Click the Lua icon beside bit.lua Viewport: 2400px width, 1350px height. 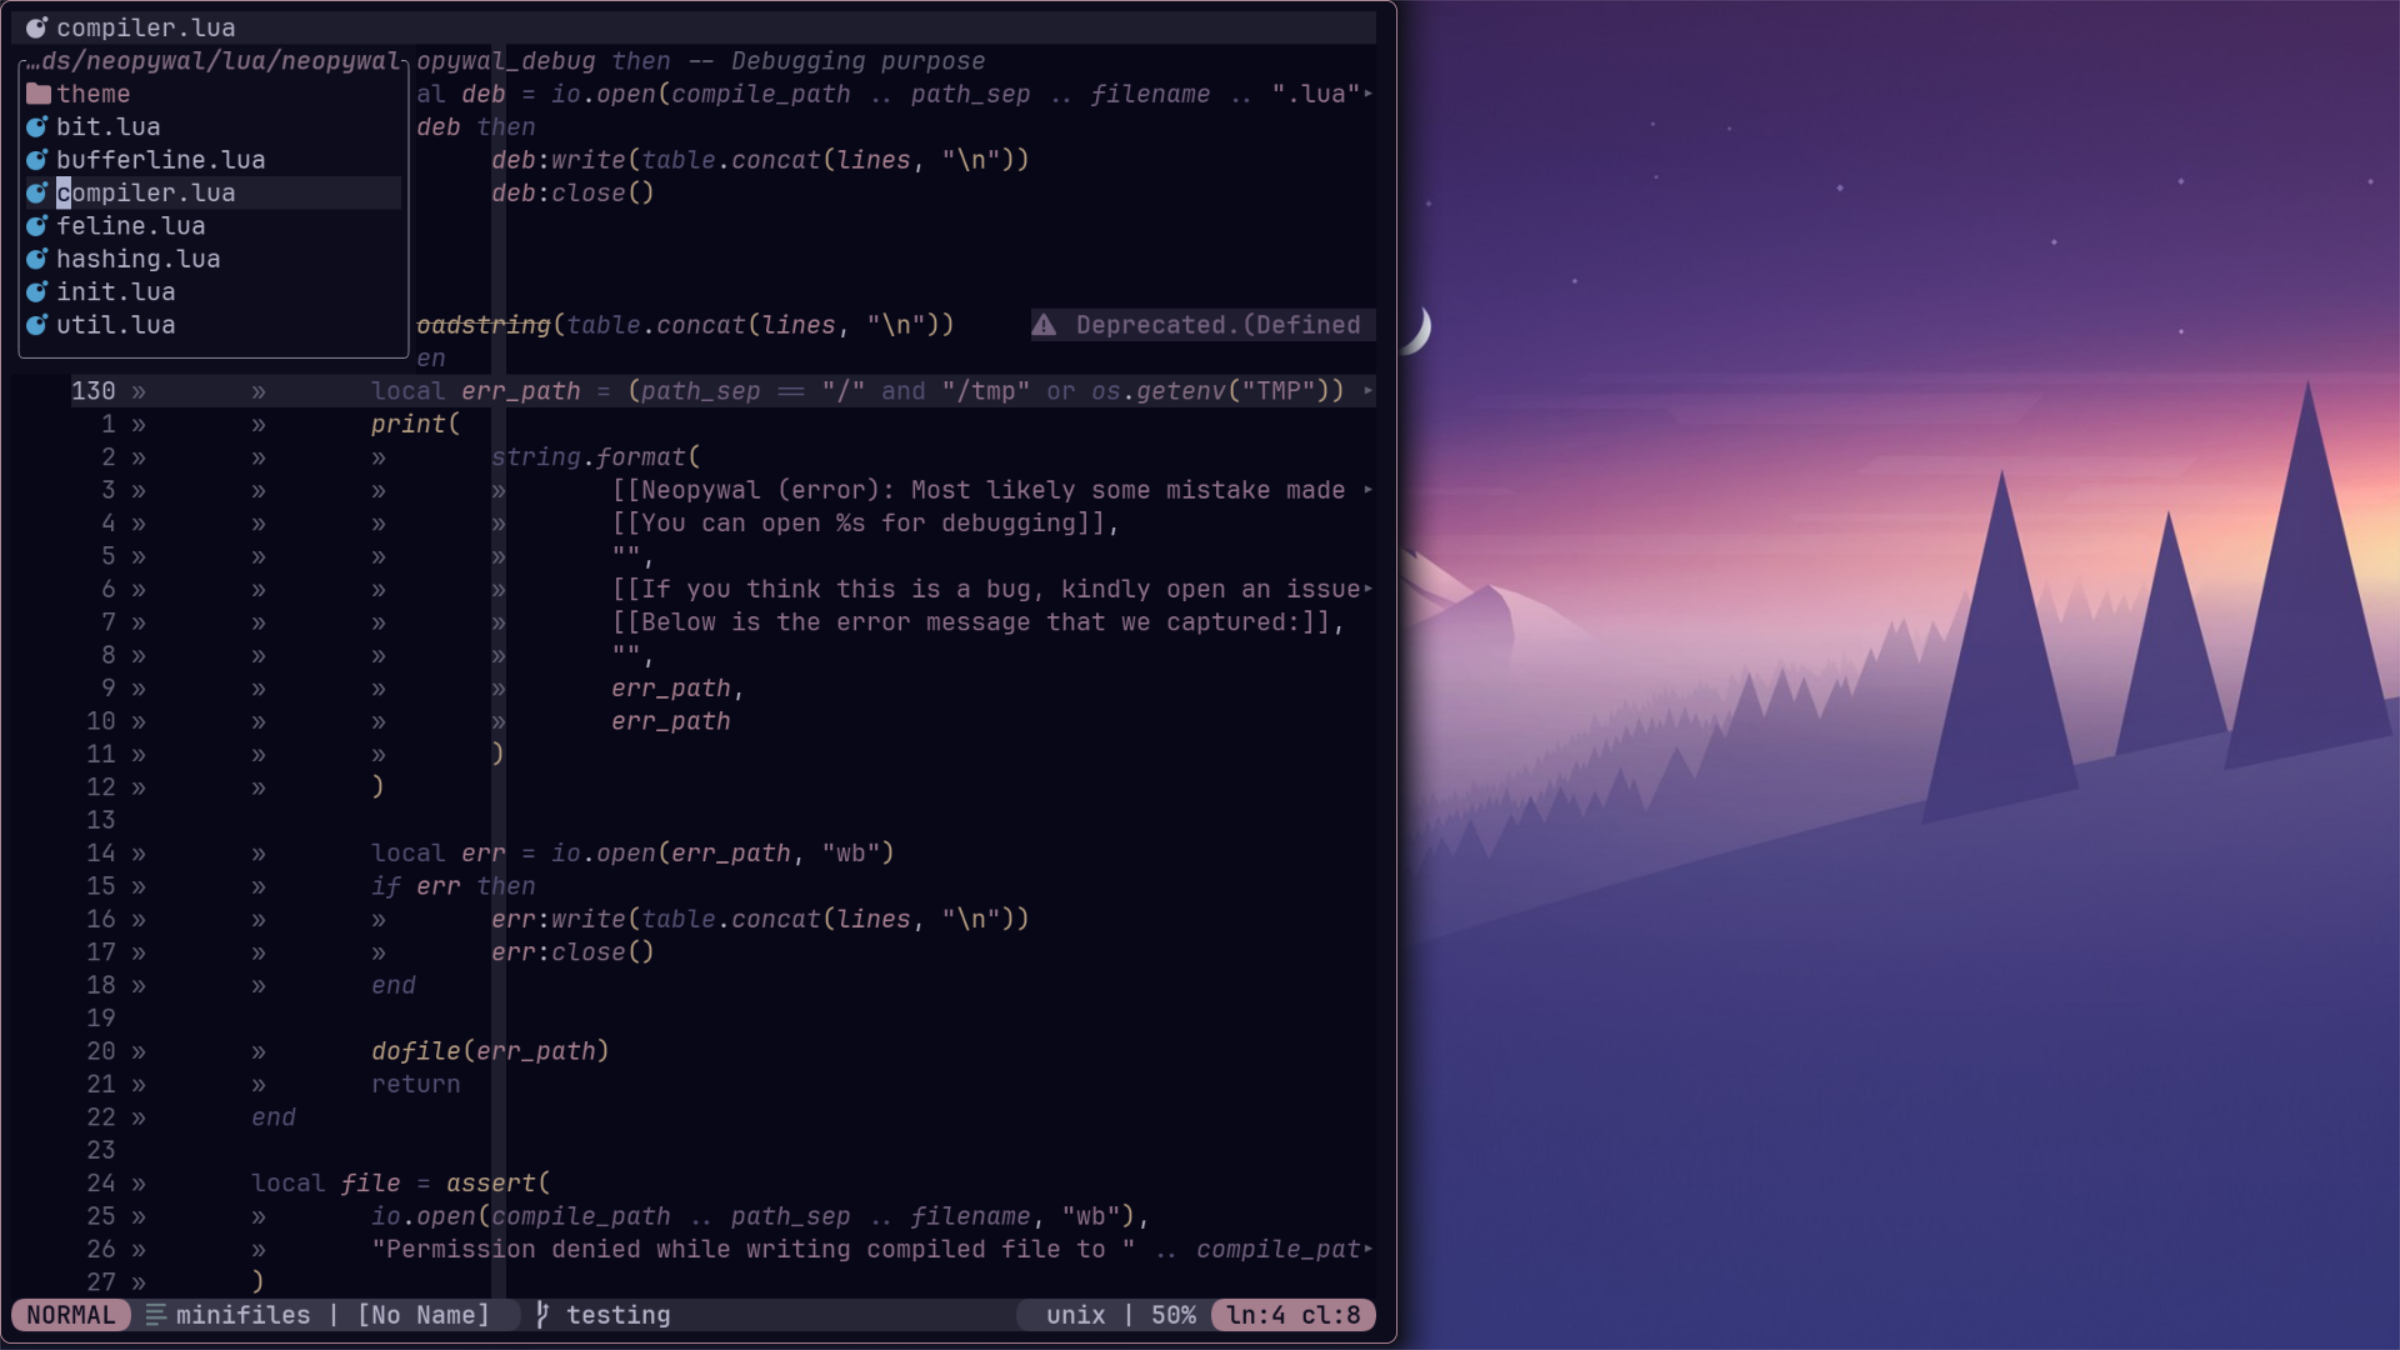click(37, 127)
